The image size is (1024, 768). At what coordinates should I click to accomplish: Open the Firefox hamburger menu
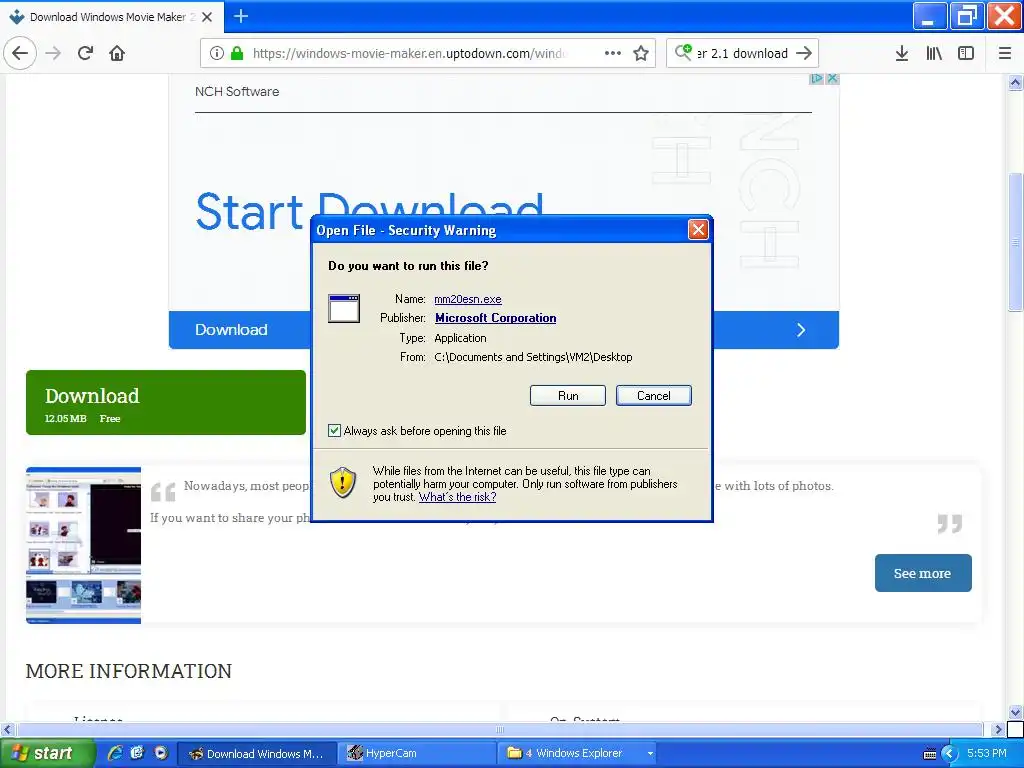coord(1005,53)
